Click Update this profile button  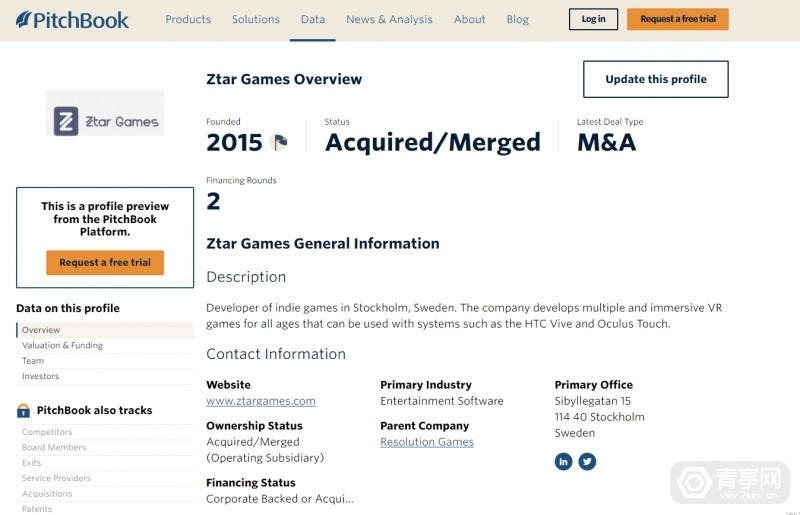coord(656,79)
